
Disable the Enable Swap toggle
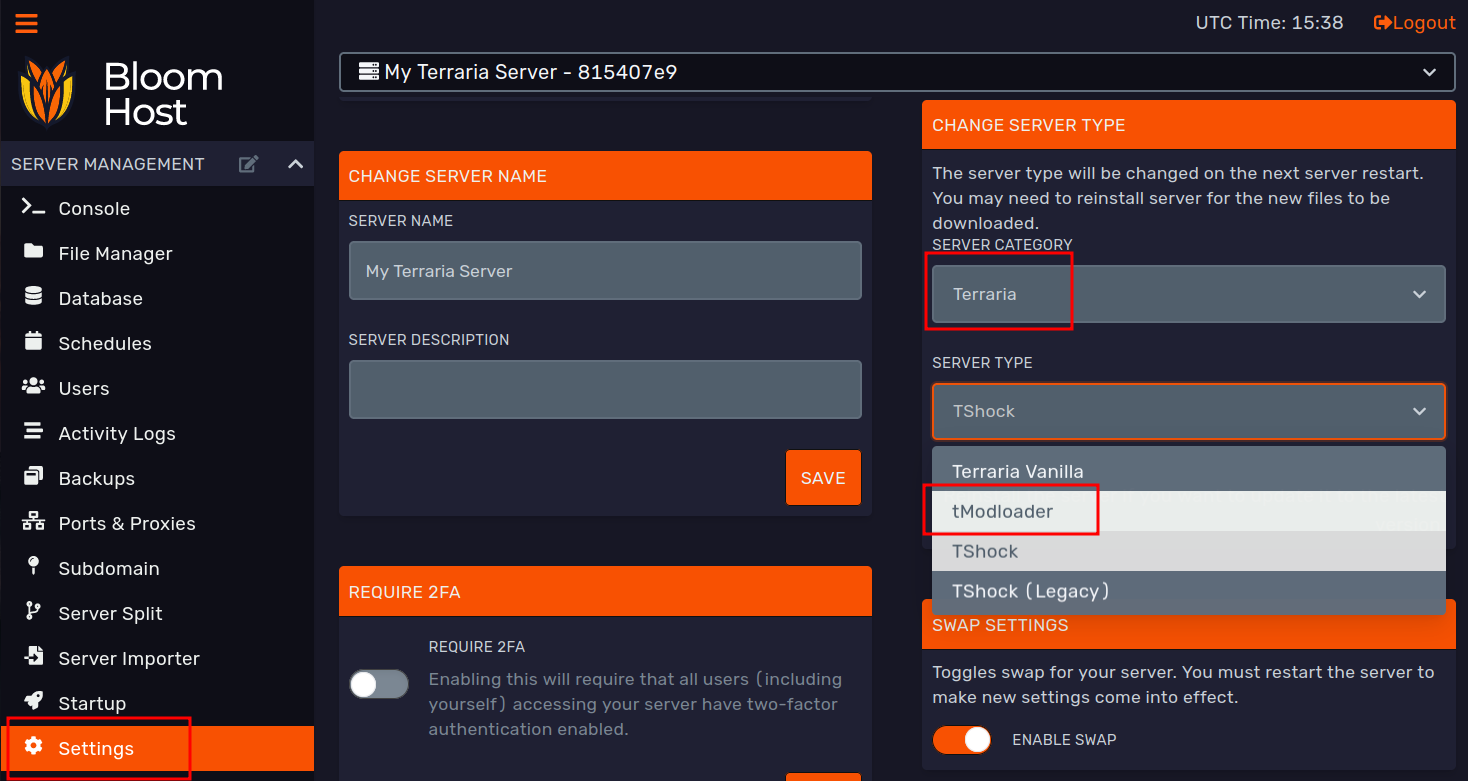tap(961, 740)
